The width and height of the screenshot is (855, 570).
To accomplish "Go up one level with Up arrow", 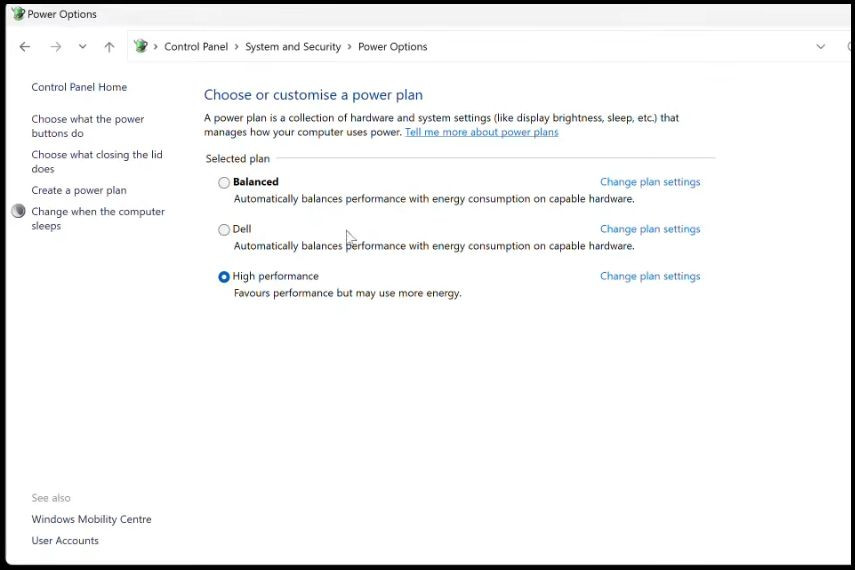I will [109, 47].
